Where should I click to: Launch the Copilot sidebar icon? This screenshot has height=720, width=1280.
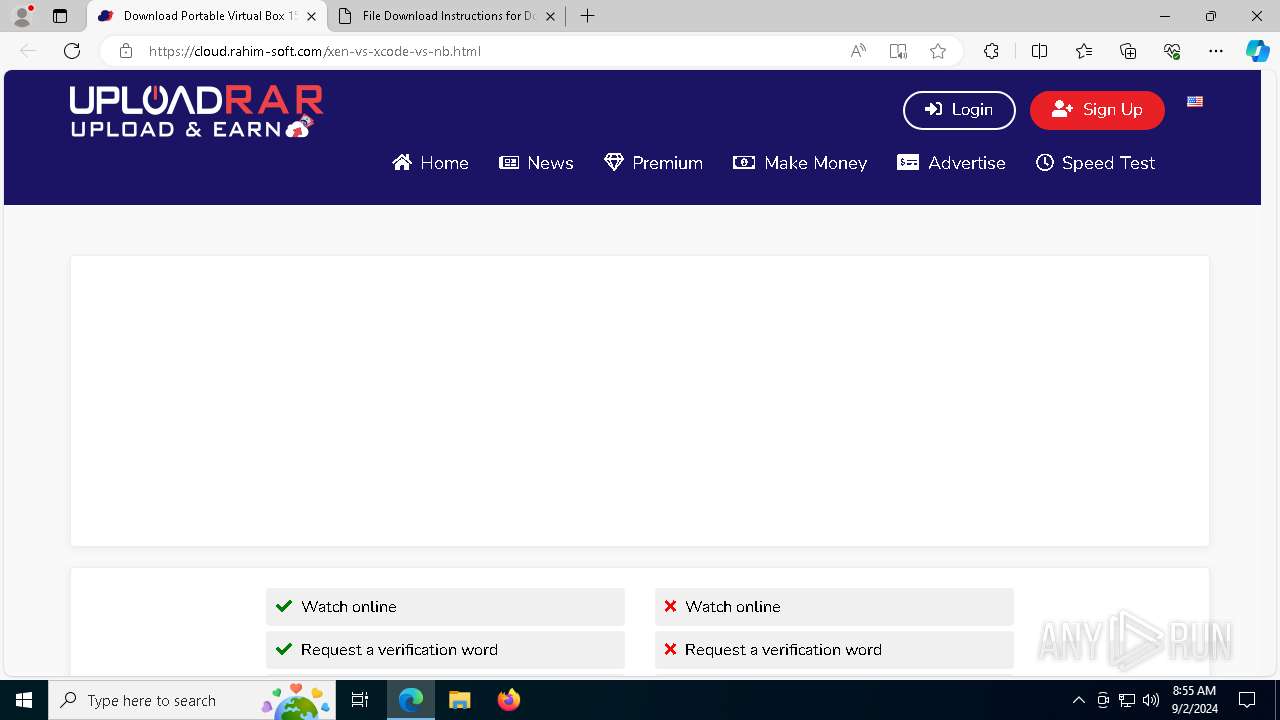[x=1257, y=51]
